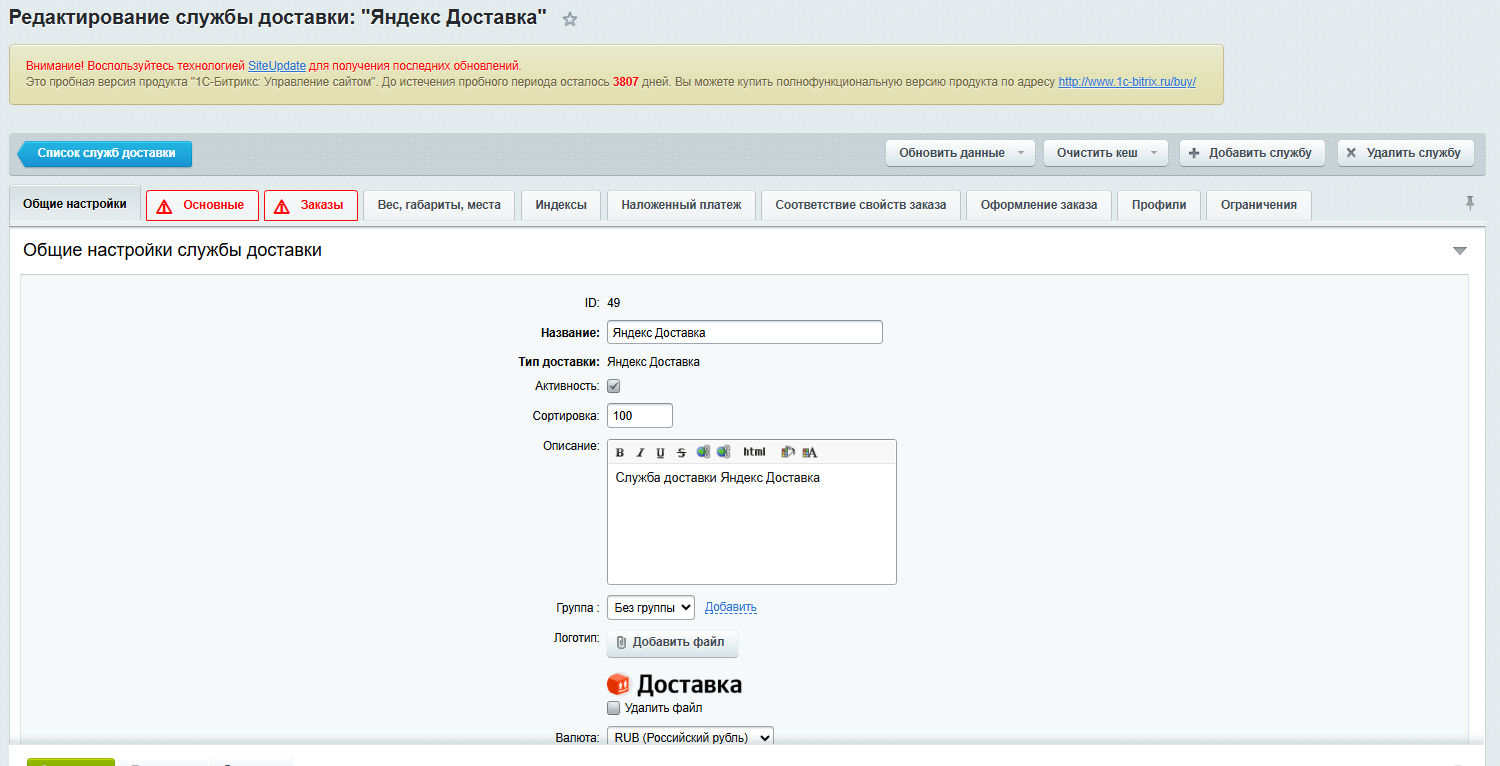Click inside the Описание text area
1500x766 pixels.
pyautogui.click(x=752, y=523)
